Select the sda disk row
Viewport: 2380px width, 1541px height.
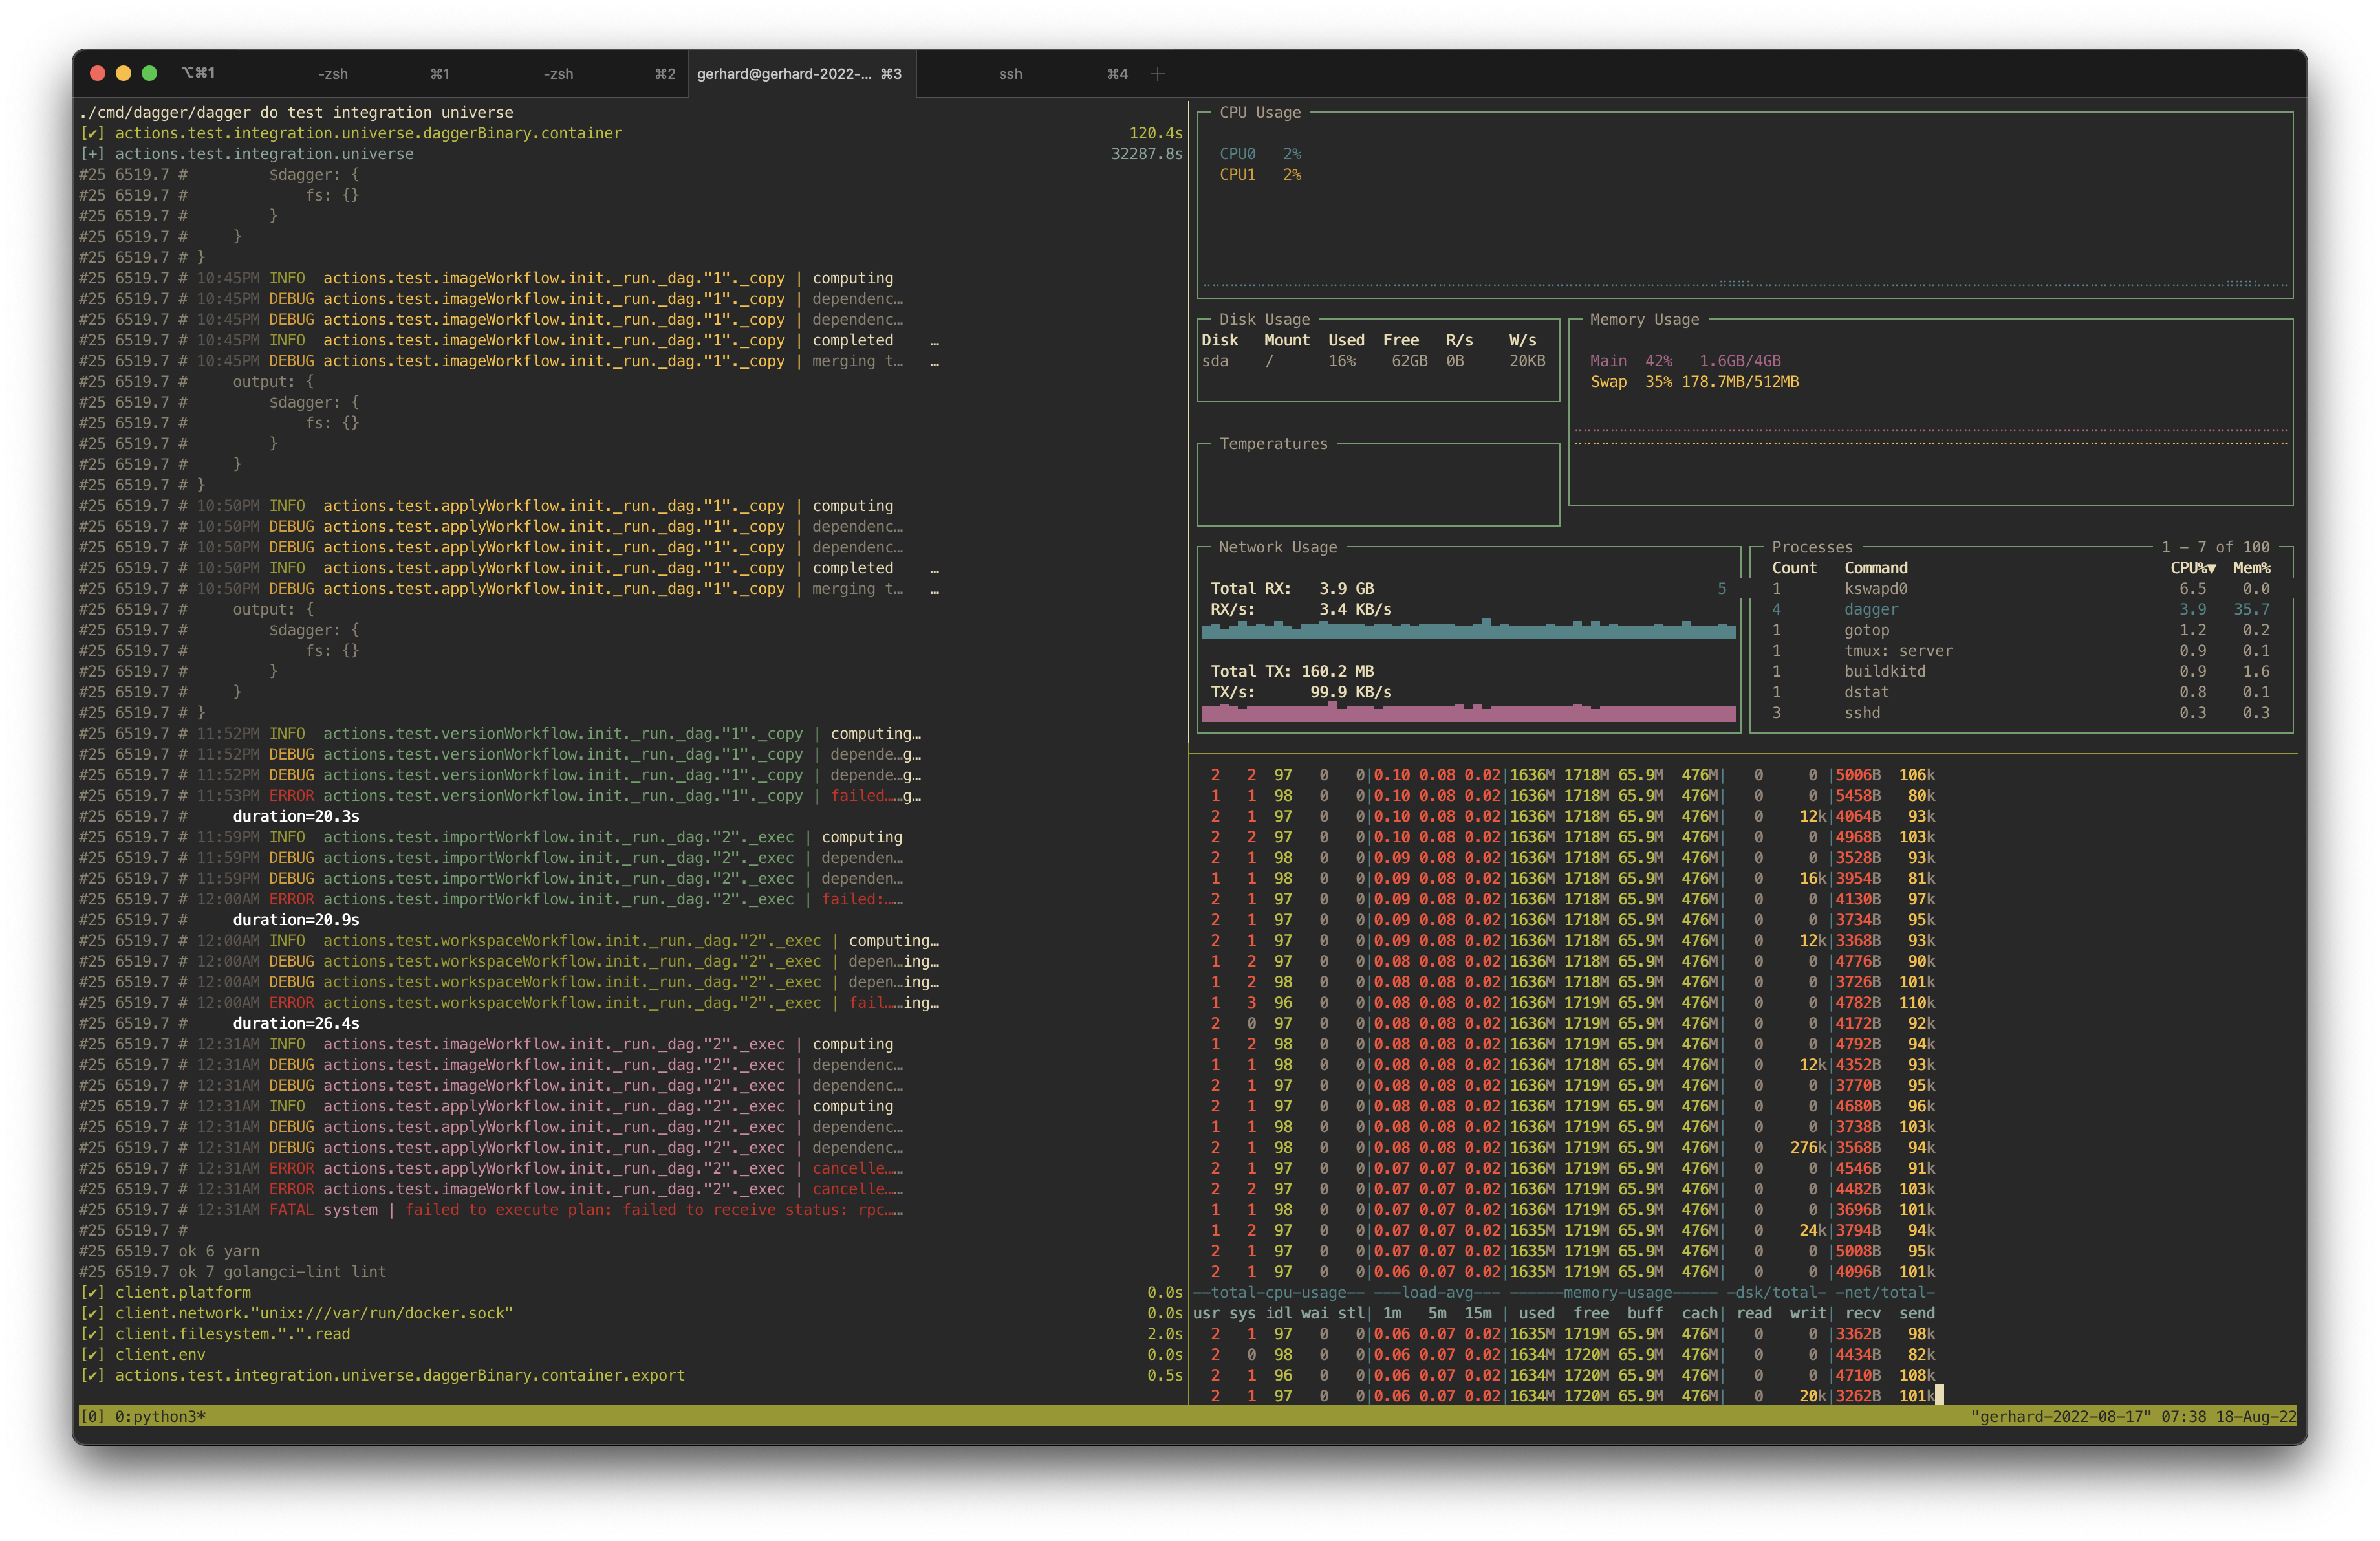click(1374, 361)
